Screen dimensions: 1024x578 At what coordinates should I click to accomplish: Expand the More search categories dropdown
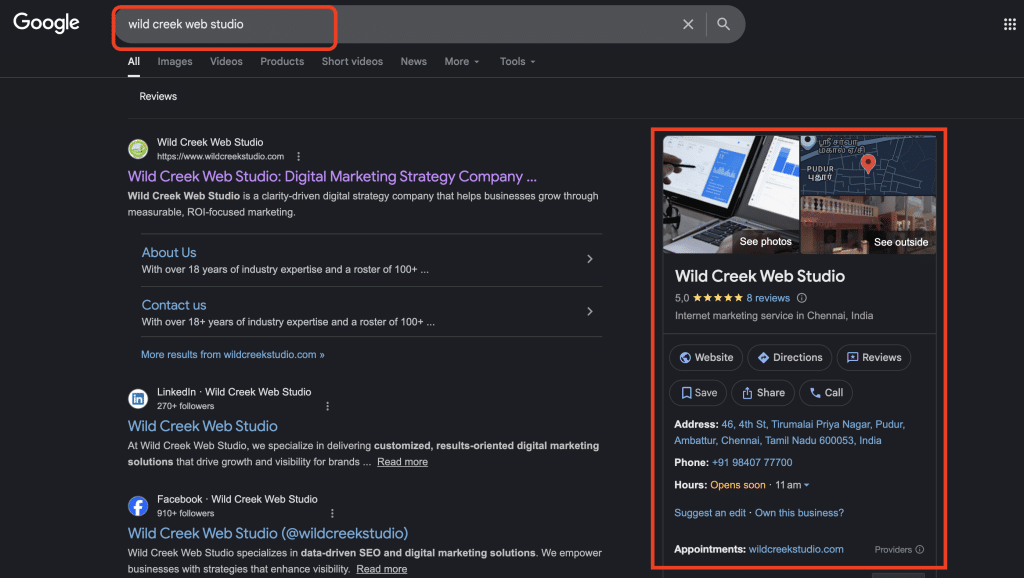pyautogui.click(x=461, y=61)
